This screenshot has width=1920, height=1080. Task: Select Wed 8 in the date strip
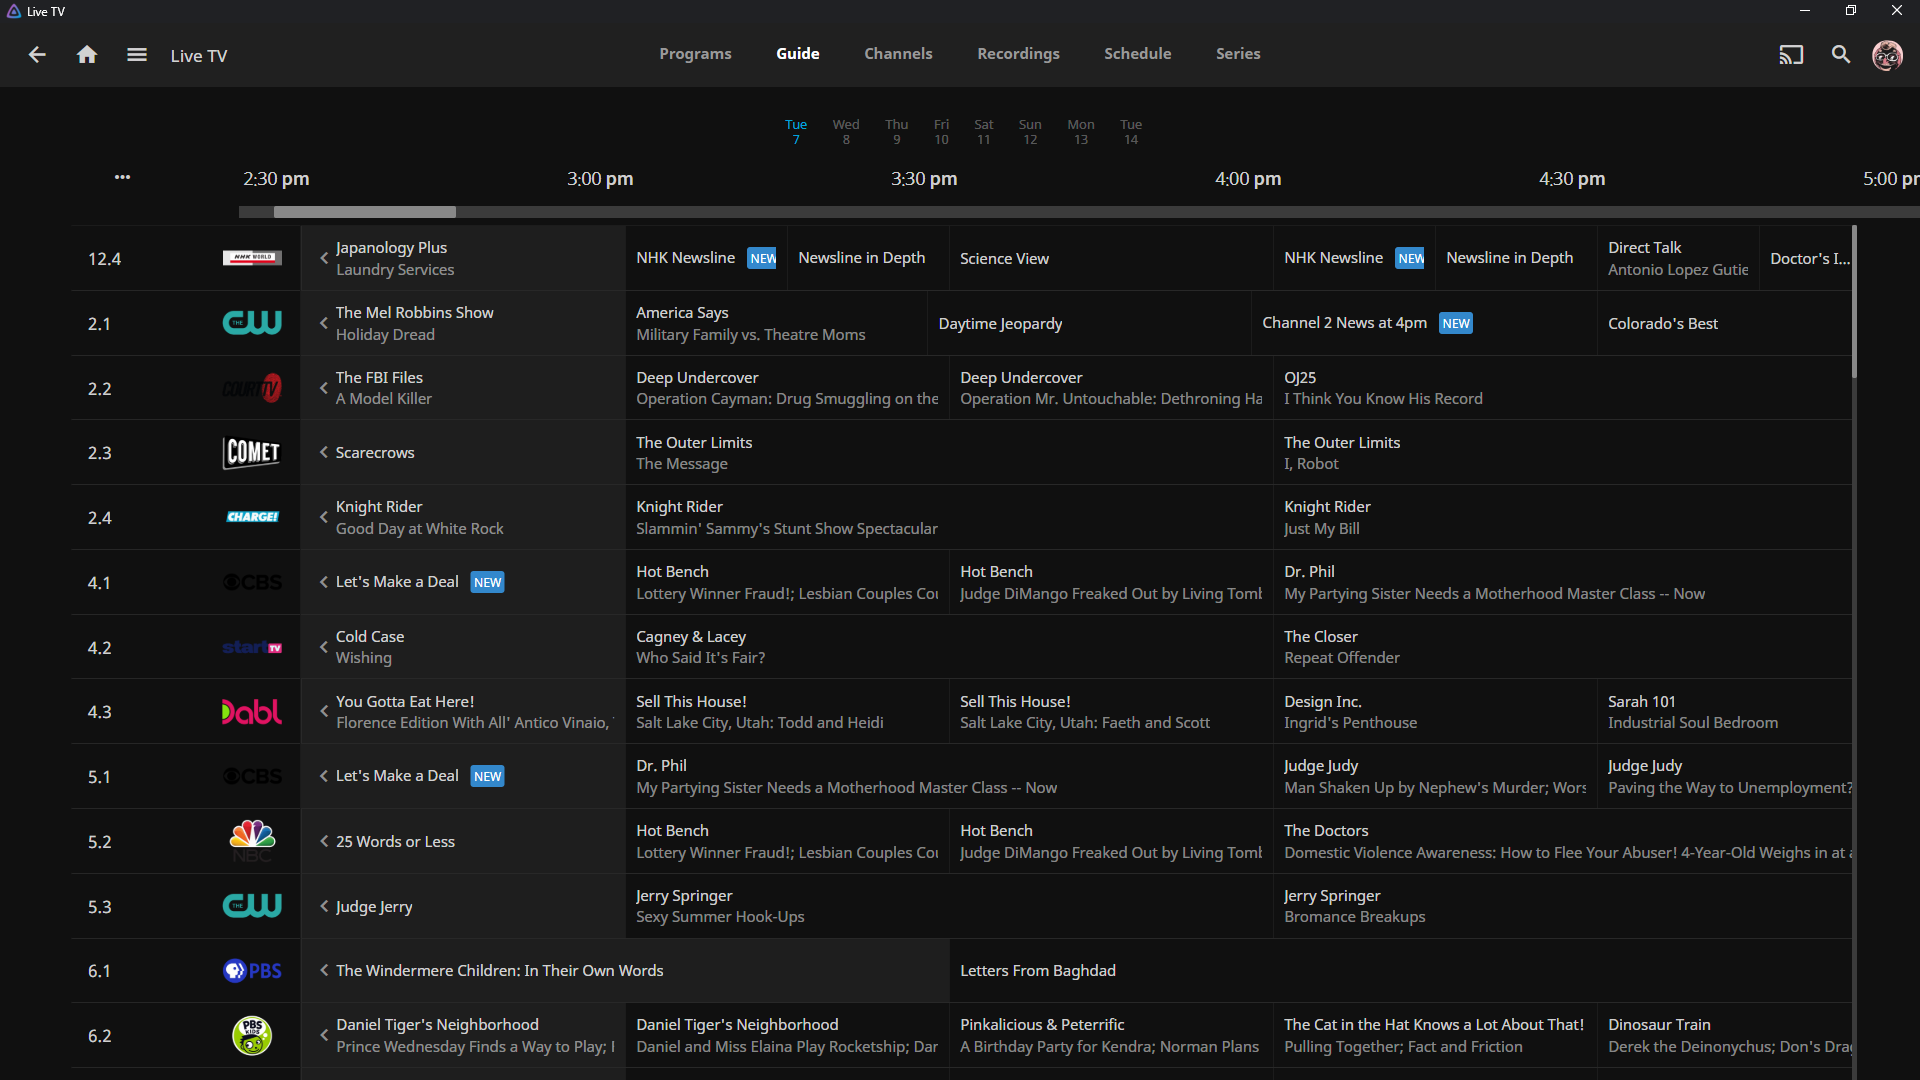(846, 131)
